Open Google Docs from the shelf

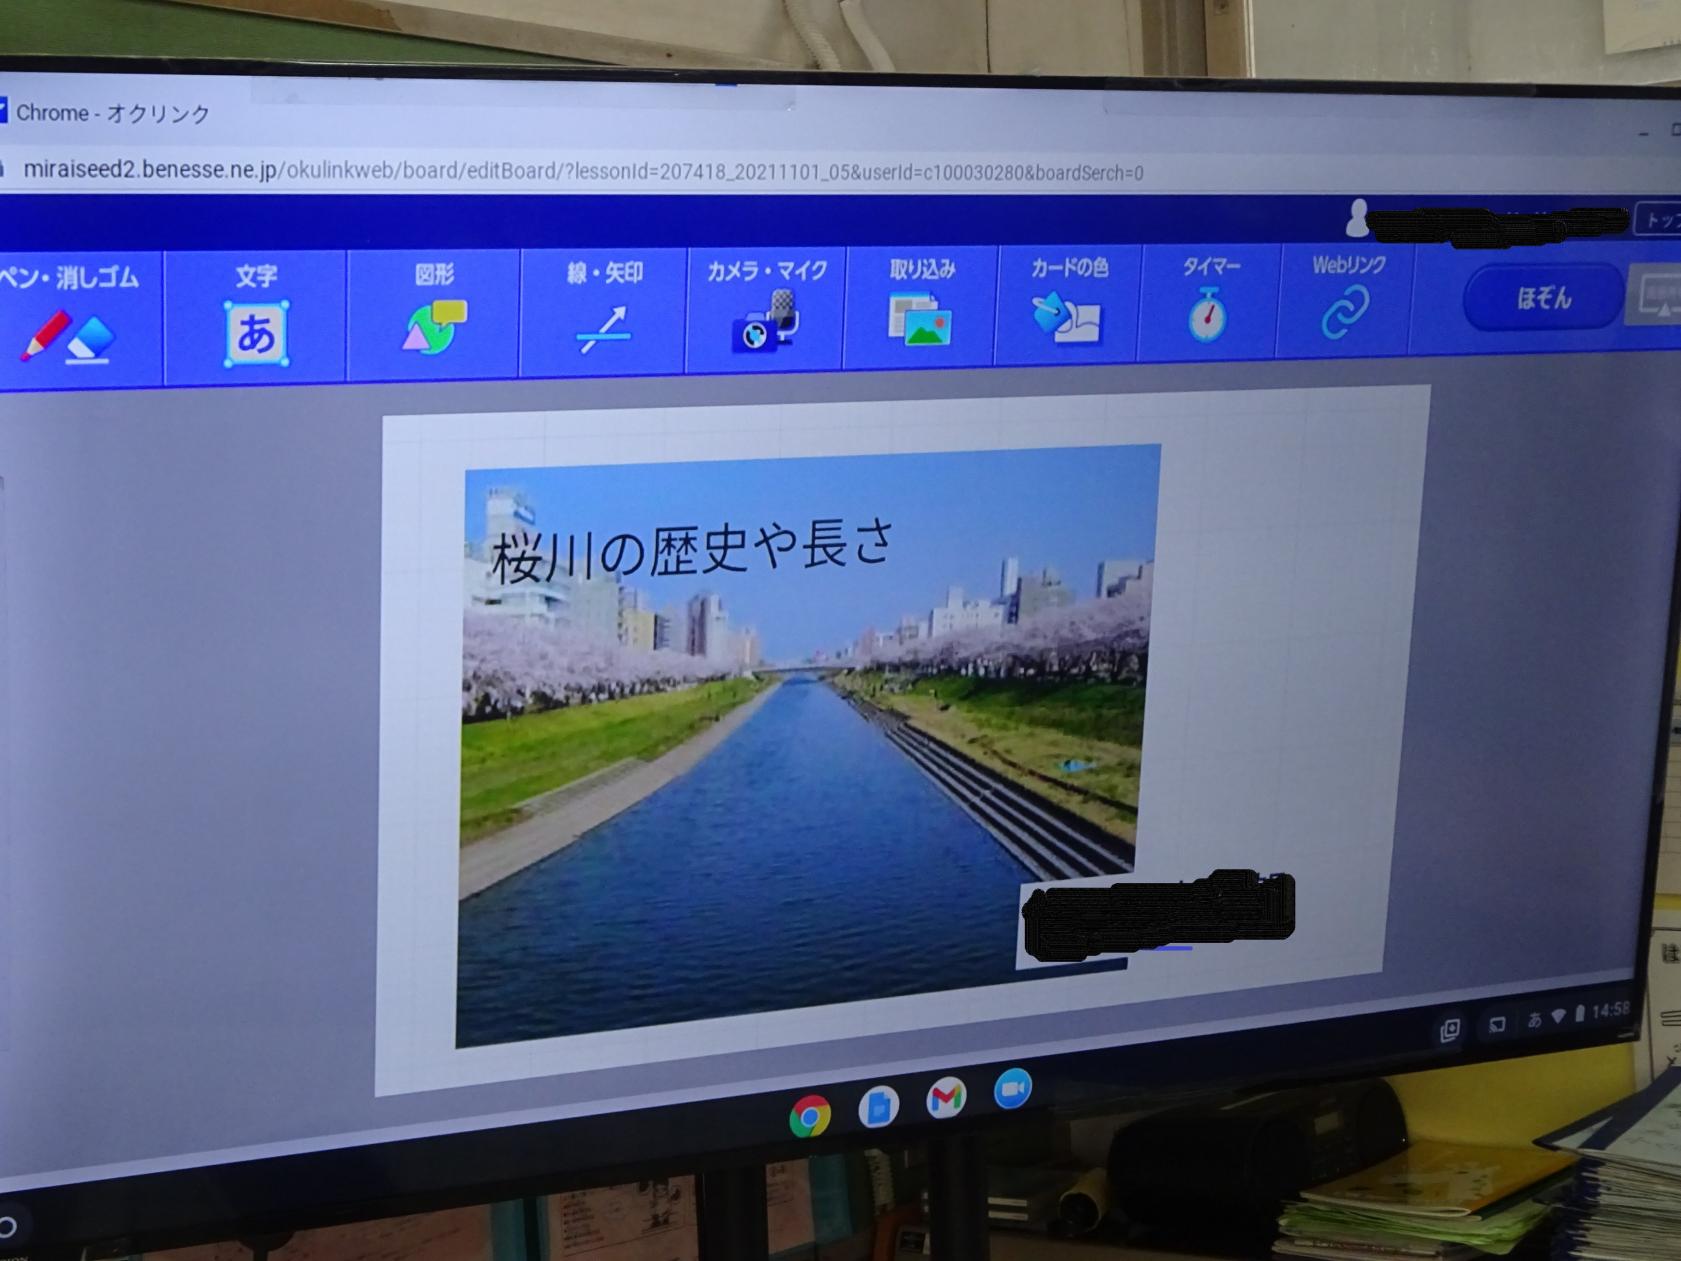878,1106
